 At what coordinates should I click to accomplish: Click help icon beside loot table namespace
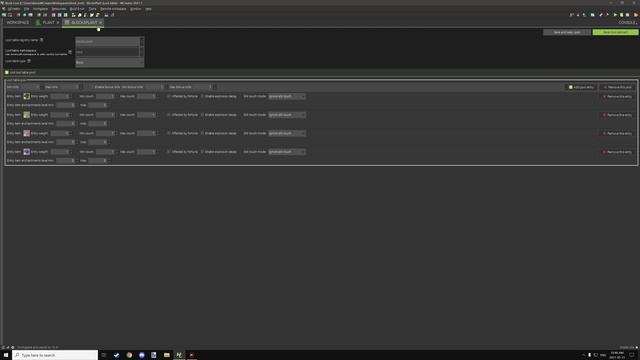[x=70, y=52]
